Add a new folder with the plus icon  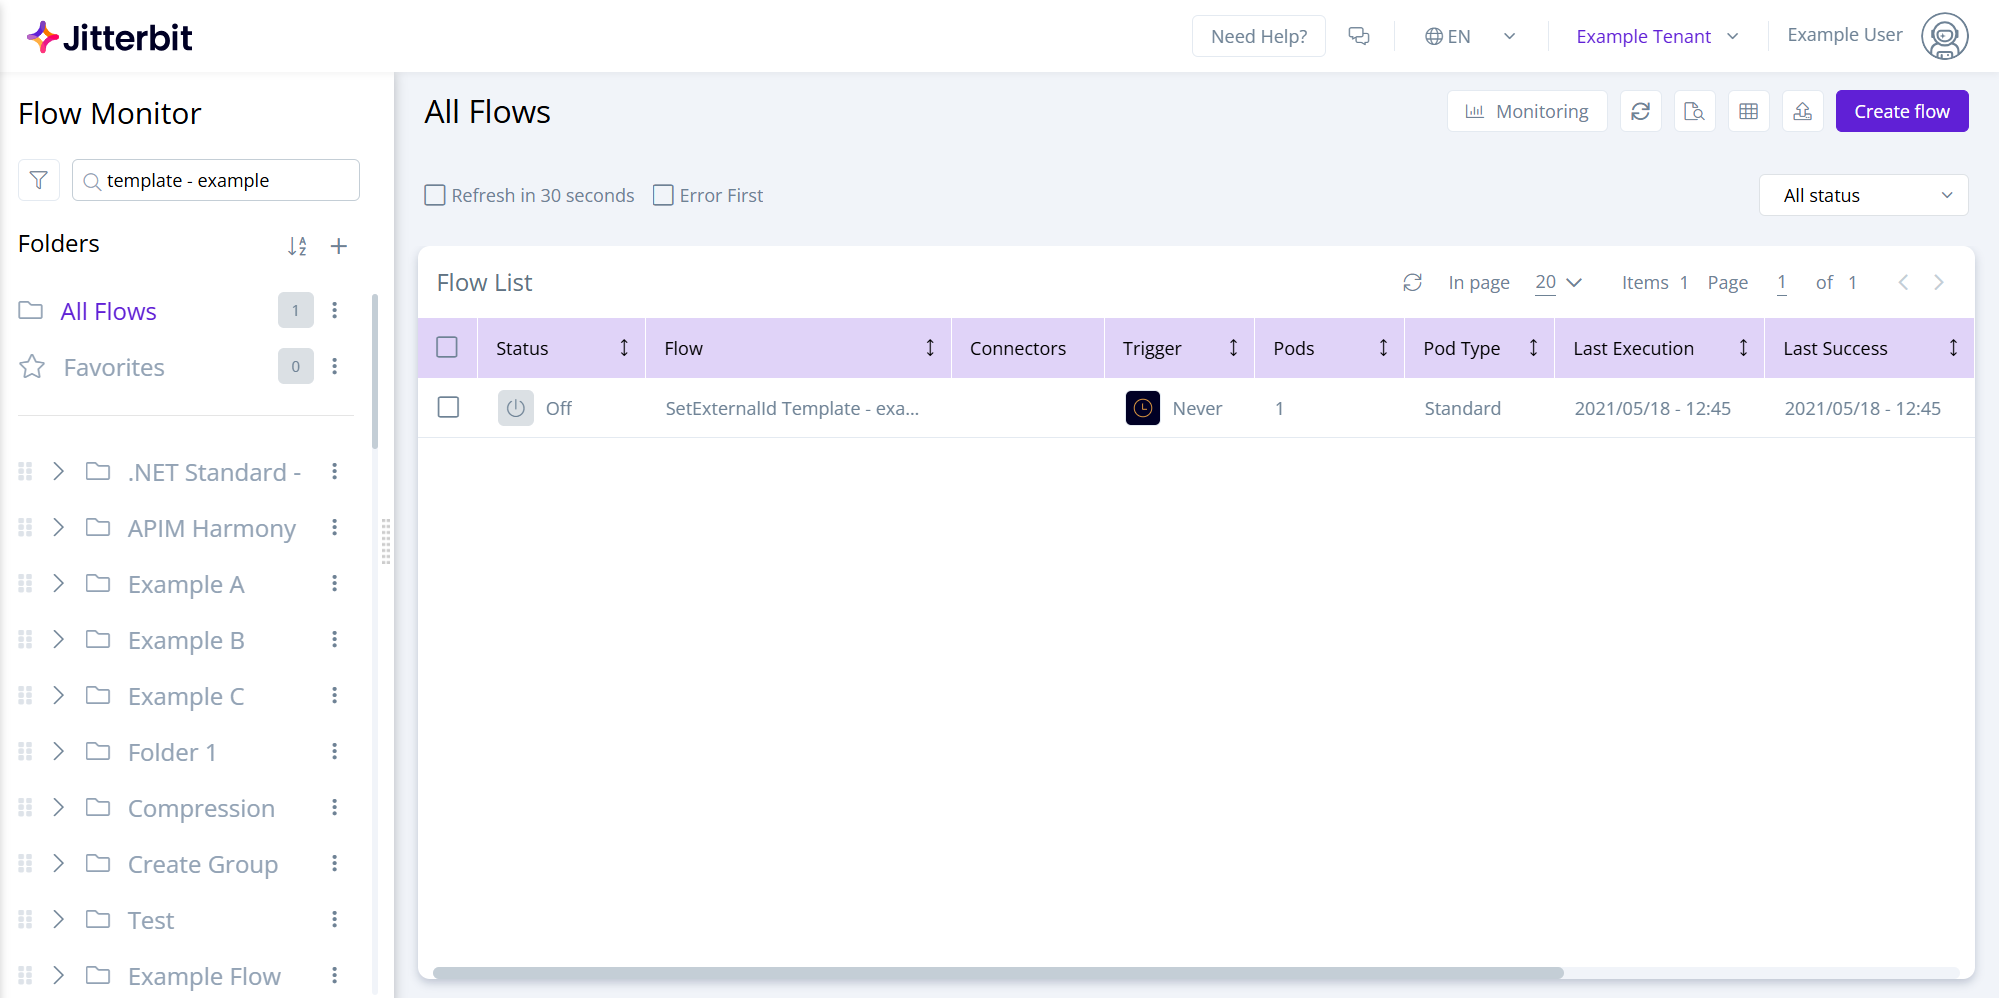339,245
